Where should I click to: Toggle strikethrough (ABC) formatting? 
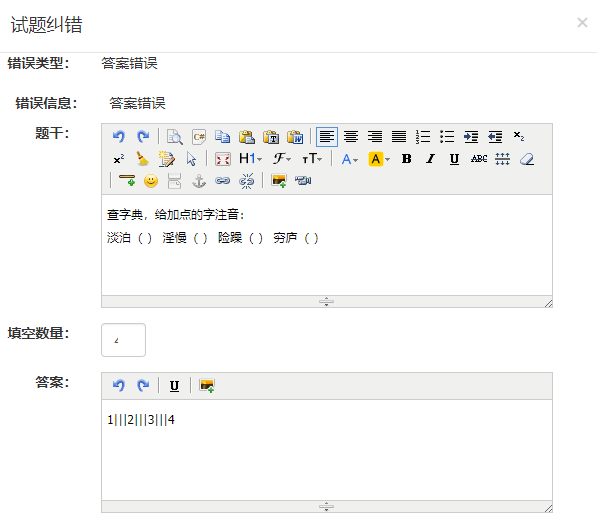479,159
